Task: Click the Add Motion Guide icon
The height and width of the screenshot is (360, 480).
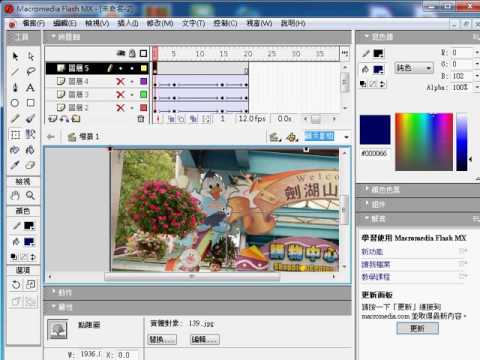Action: click(x=65, y=119)
